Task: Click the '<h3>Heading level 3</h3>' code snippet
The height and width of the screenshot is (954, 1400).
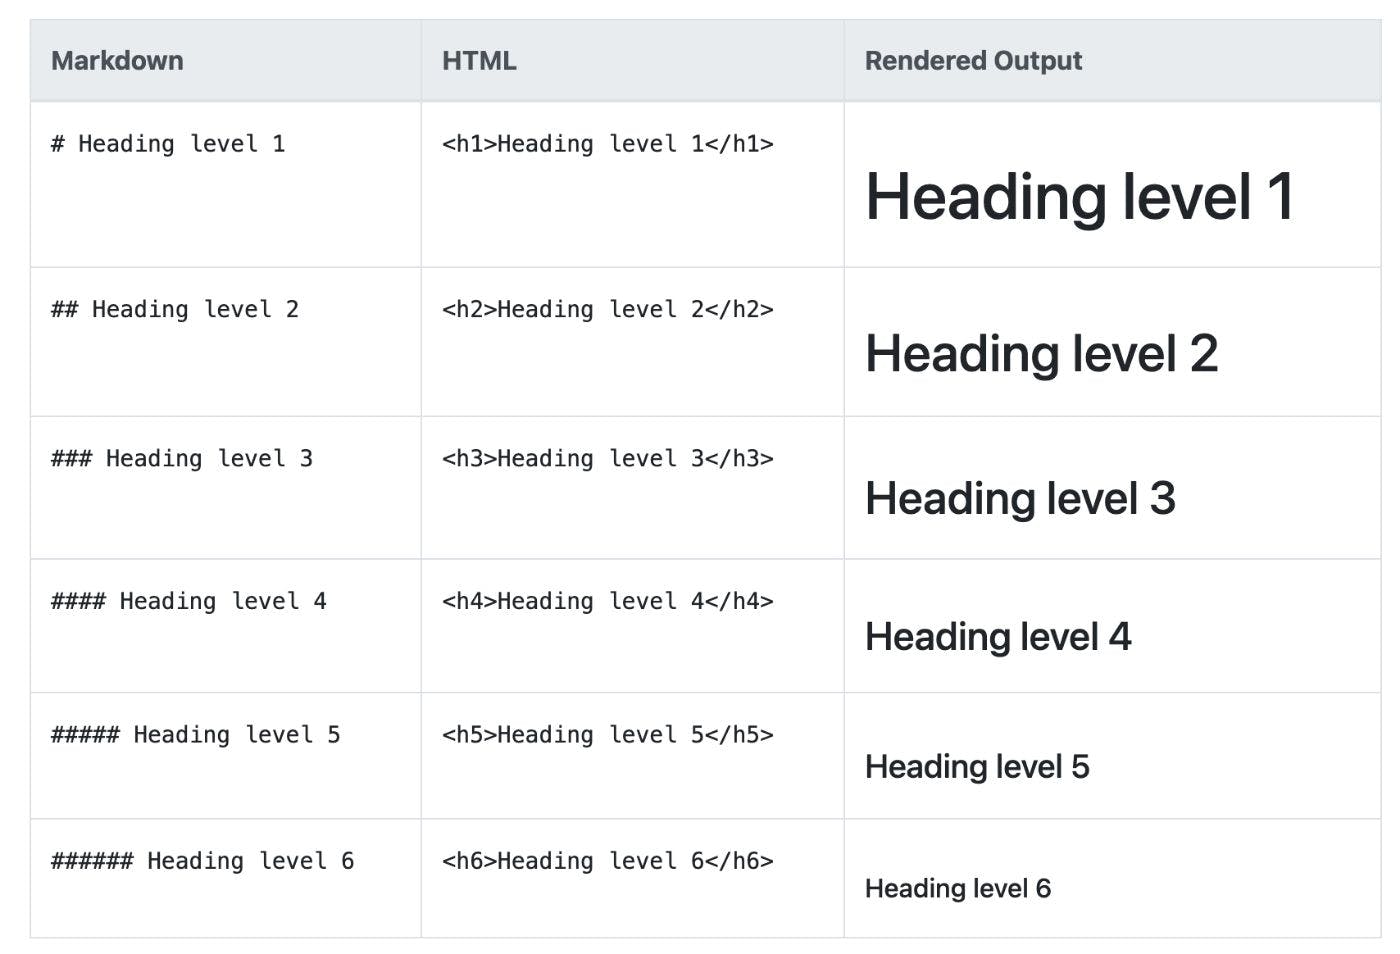Action: [x=608, y=458]
